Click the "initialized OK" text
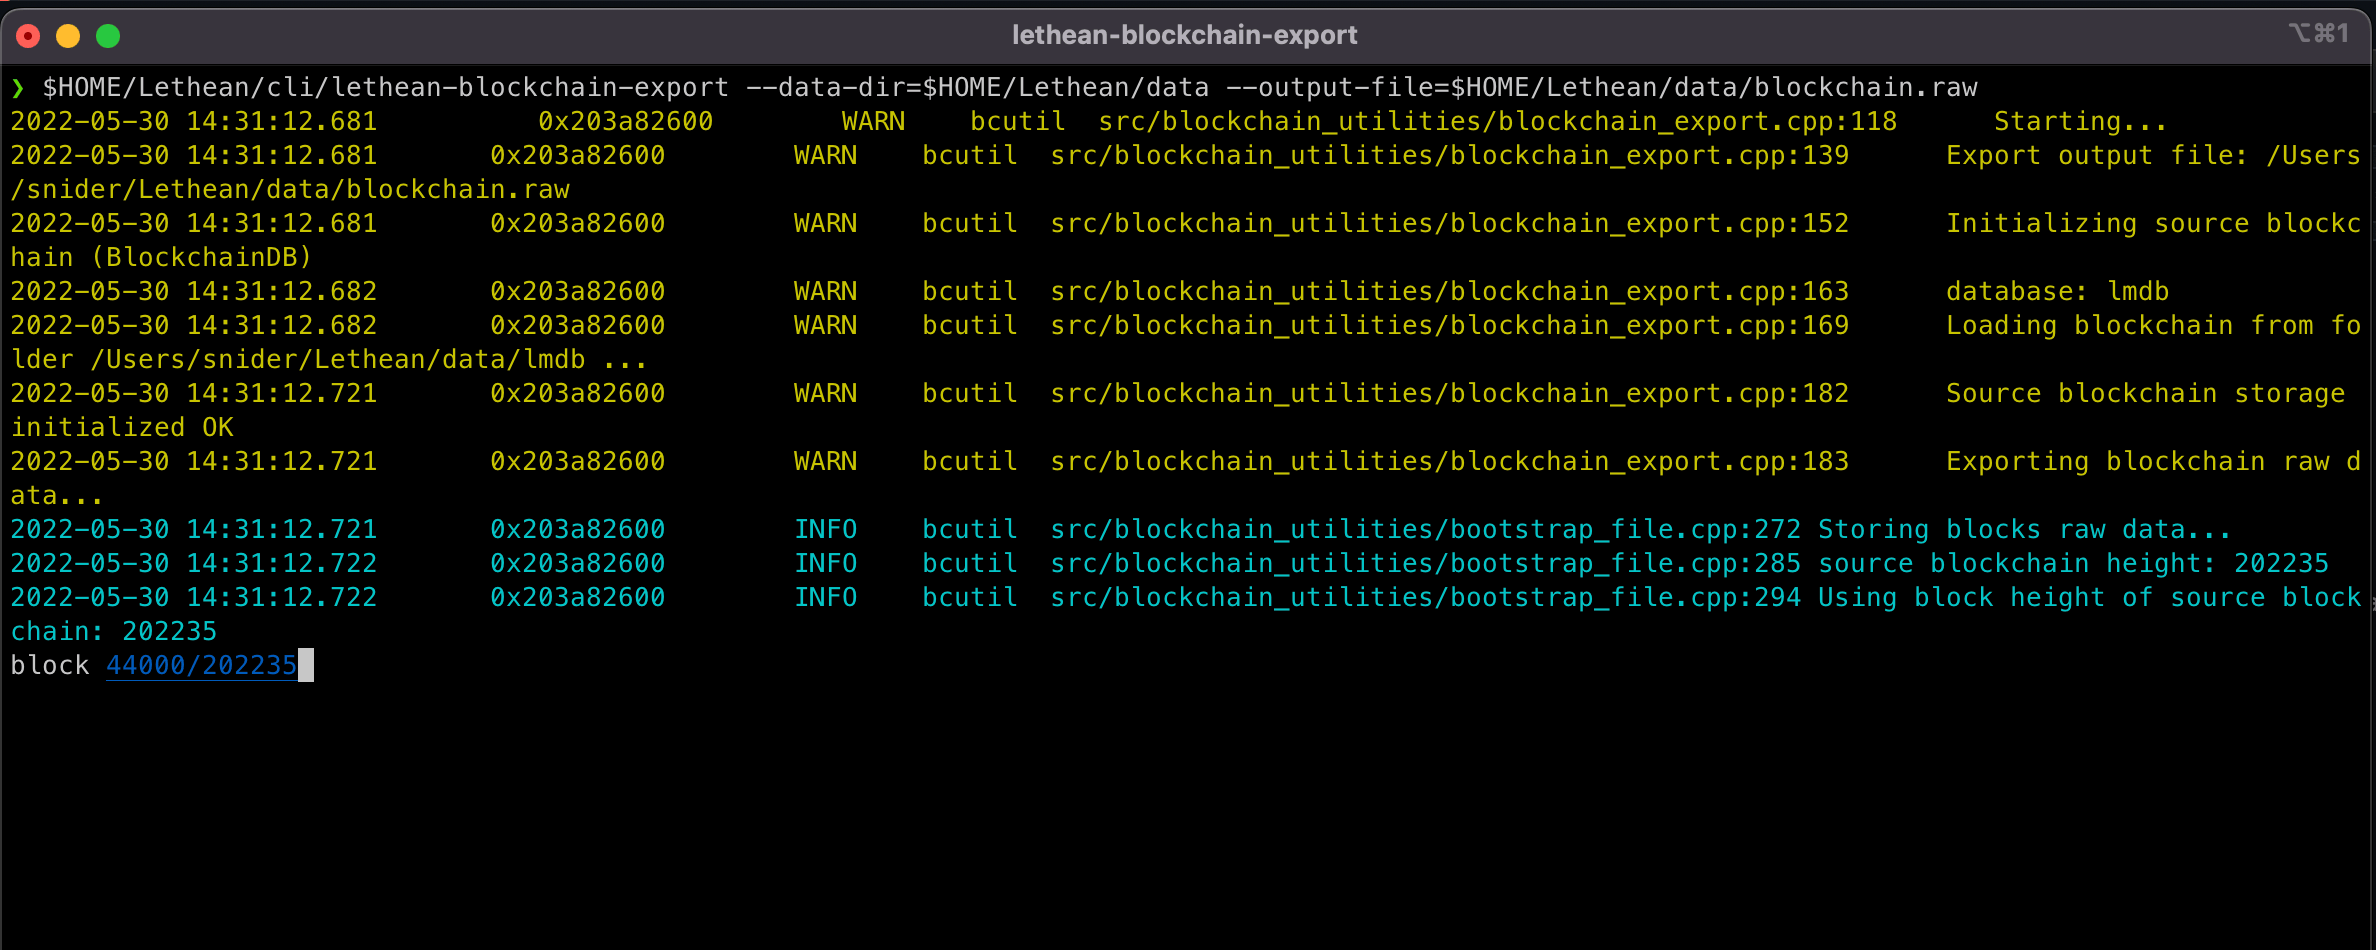Image resolution: width=2376 pixels, height=950 pixels. [x=122, y=428]
